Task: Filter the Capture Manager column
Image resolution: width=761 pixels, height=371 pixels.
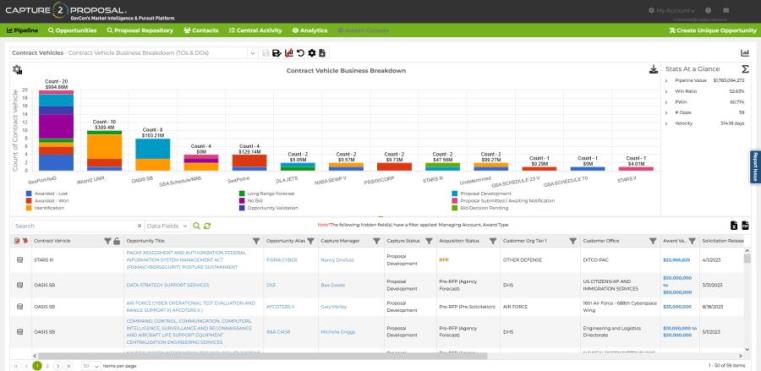Action: click(x=376, y=241)
